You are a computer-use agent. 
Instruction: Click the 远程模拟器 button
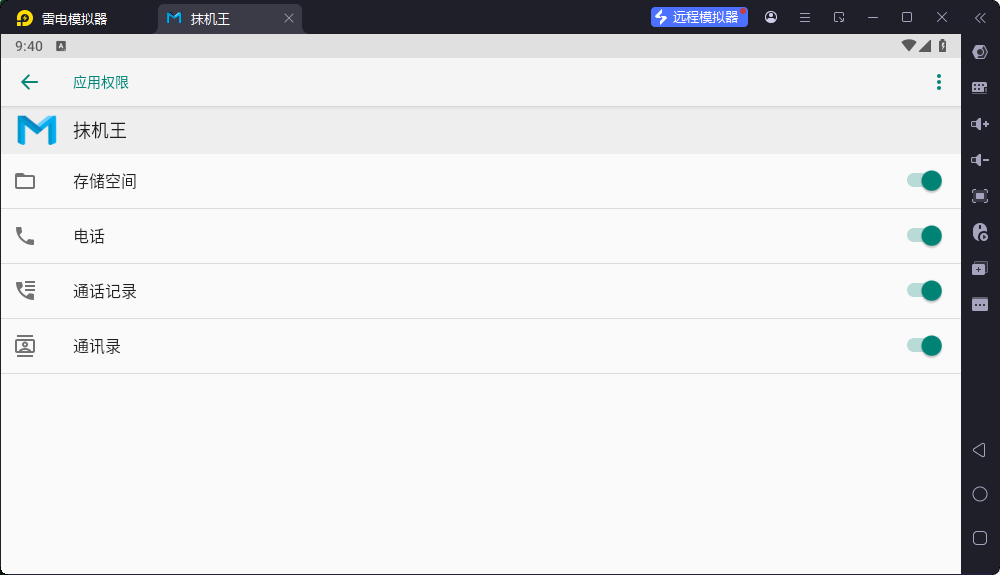tap(699, 17)
